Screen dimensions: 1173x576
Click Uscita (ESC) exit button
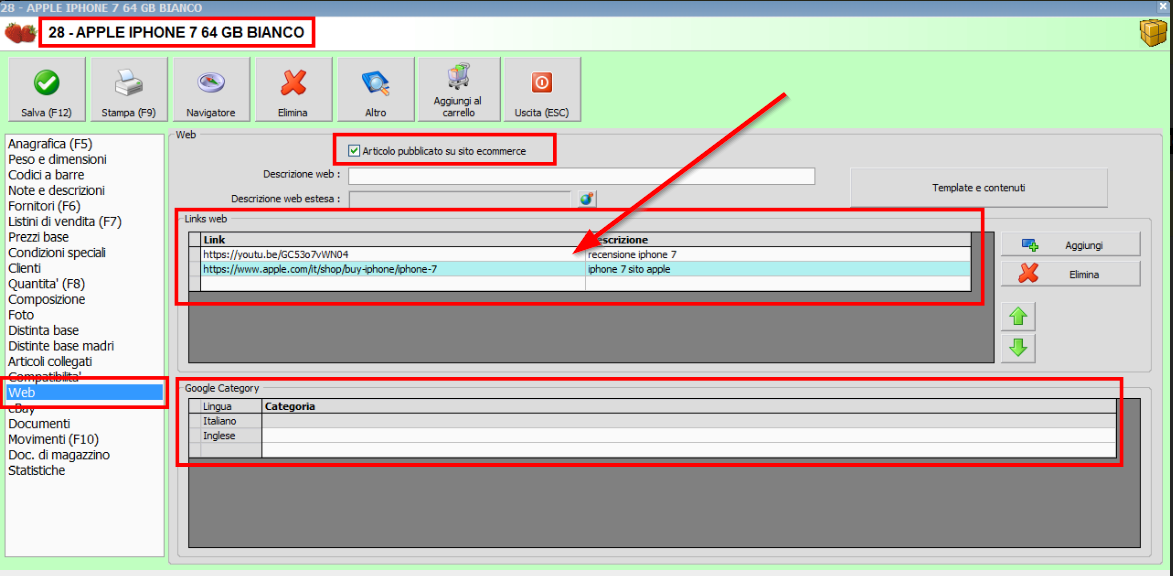point(542,89)
